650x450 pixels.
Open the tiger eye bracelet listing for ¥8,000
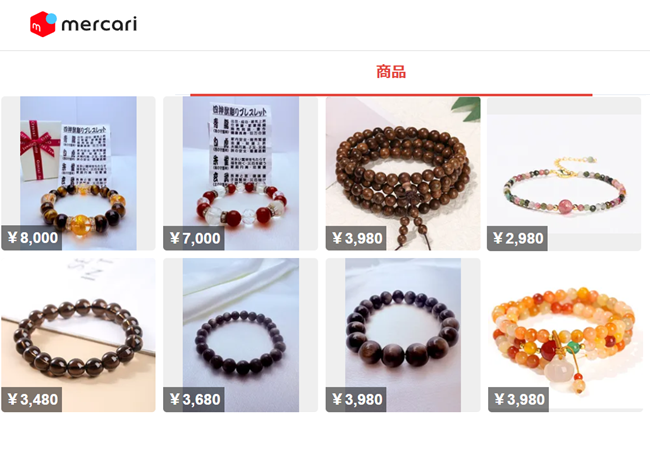pyautogui.click(x=78, y=173)
